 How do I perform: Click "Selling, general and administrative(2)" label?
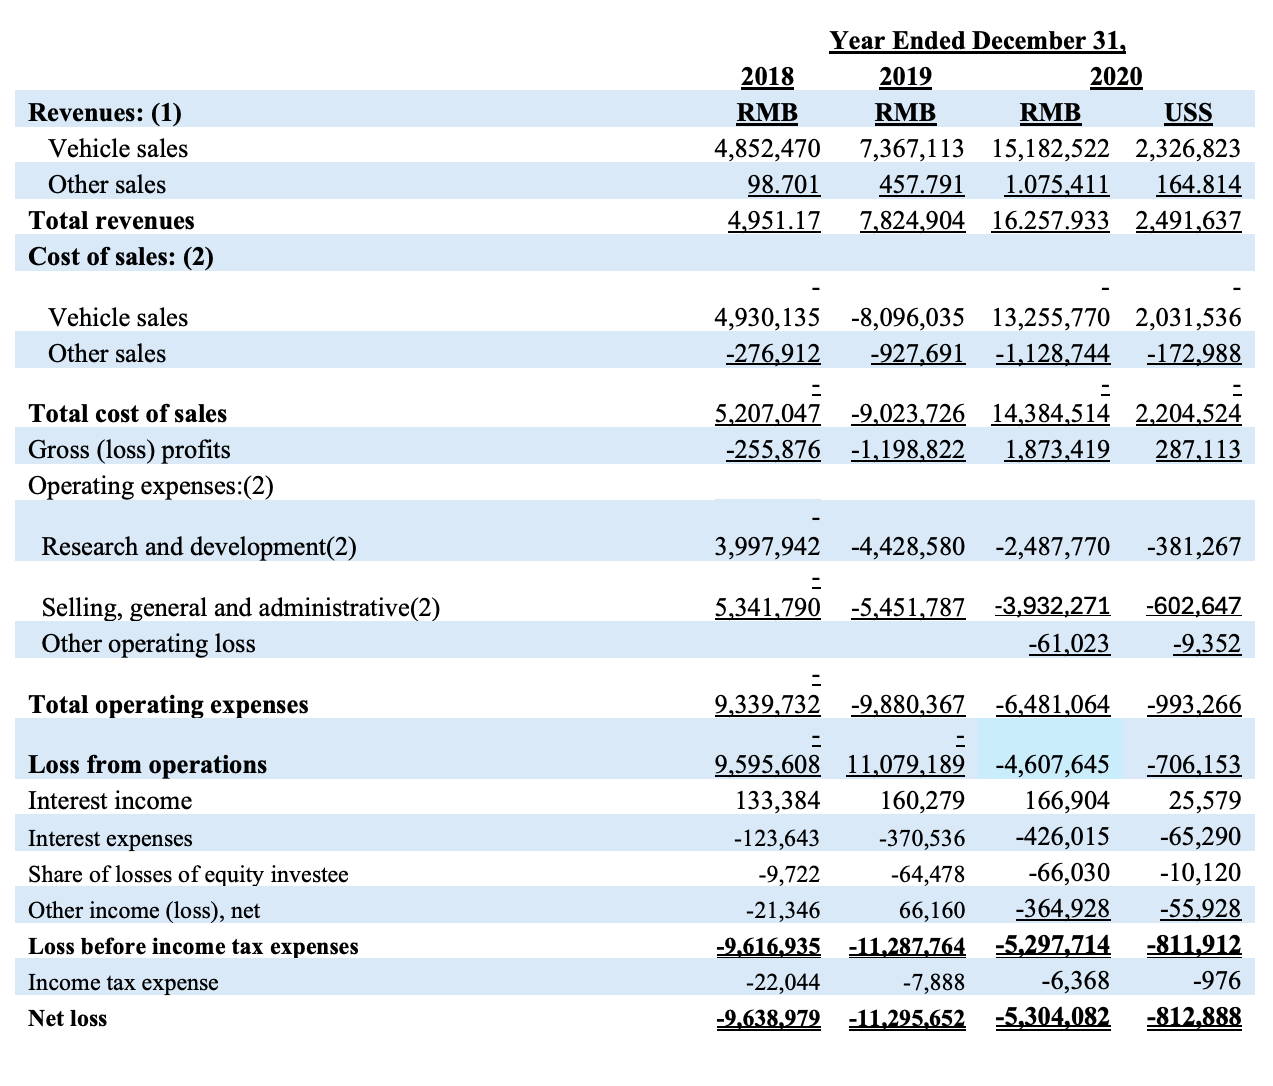point(240,607)
